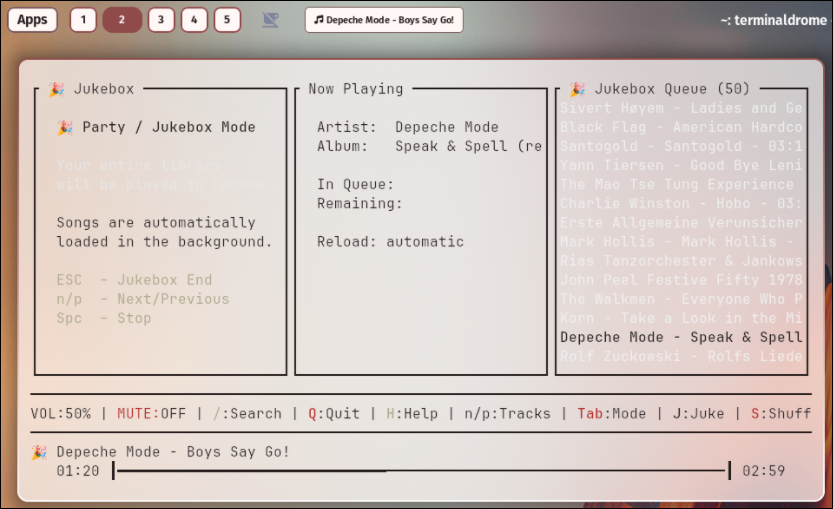Select queue entry John Peel Festive Fifty 1978
833x509 pixels.
click(x=681, y=280)
